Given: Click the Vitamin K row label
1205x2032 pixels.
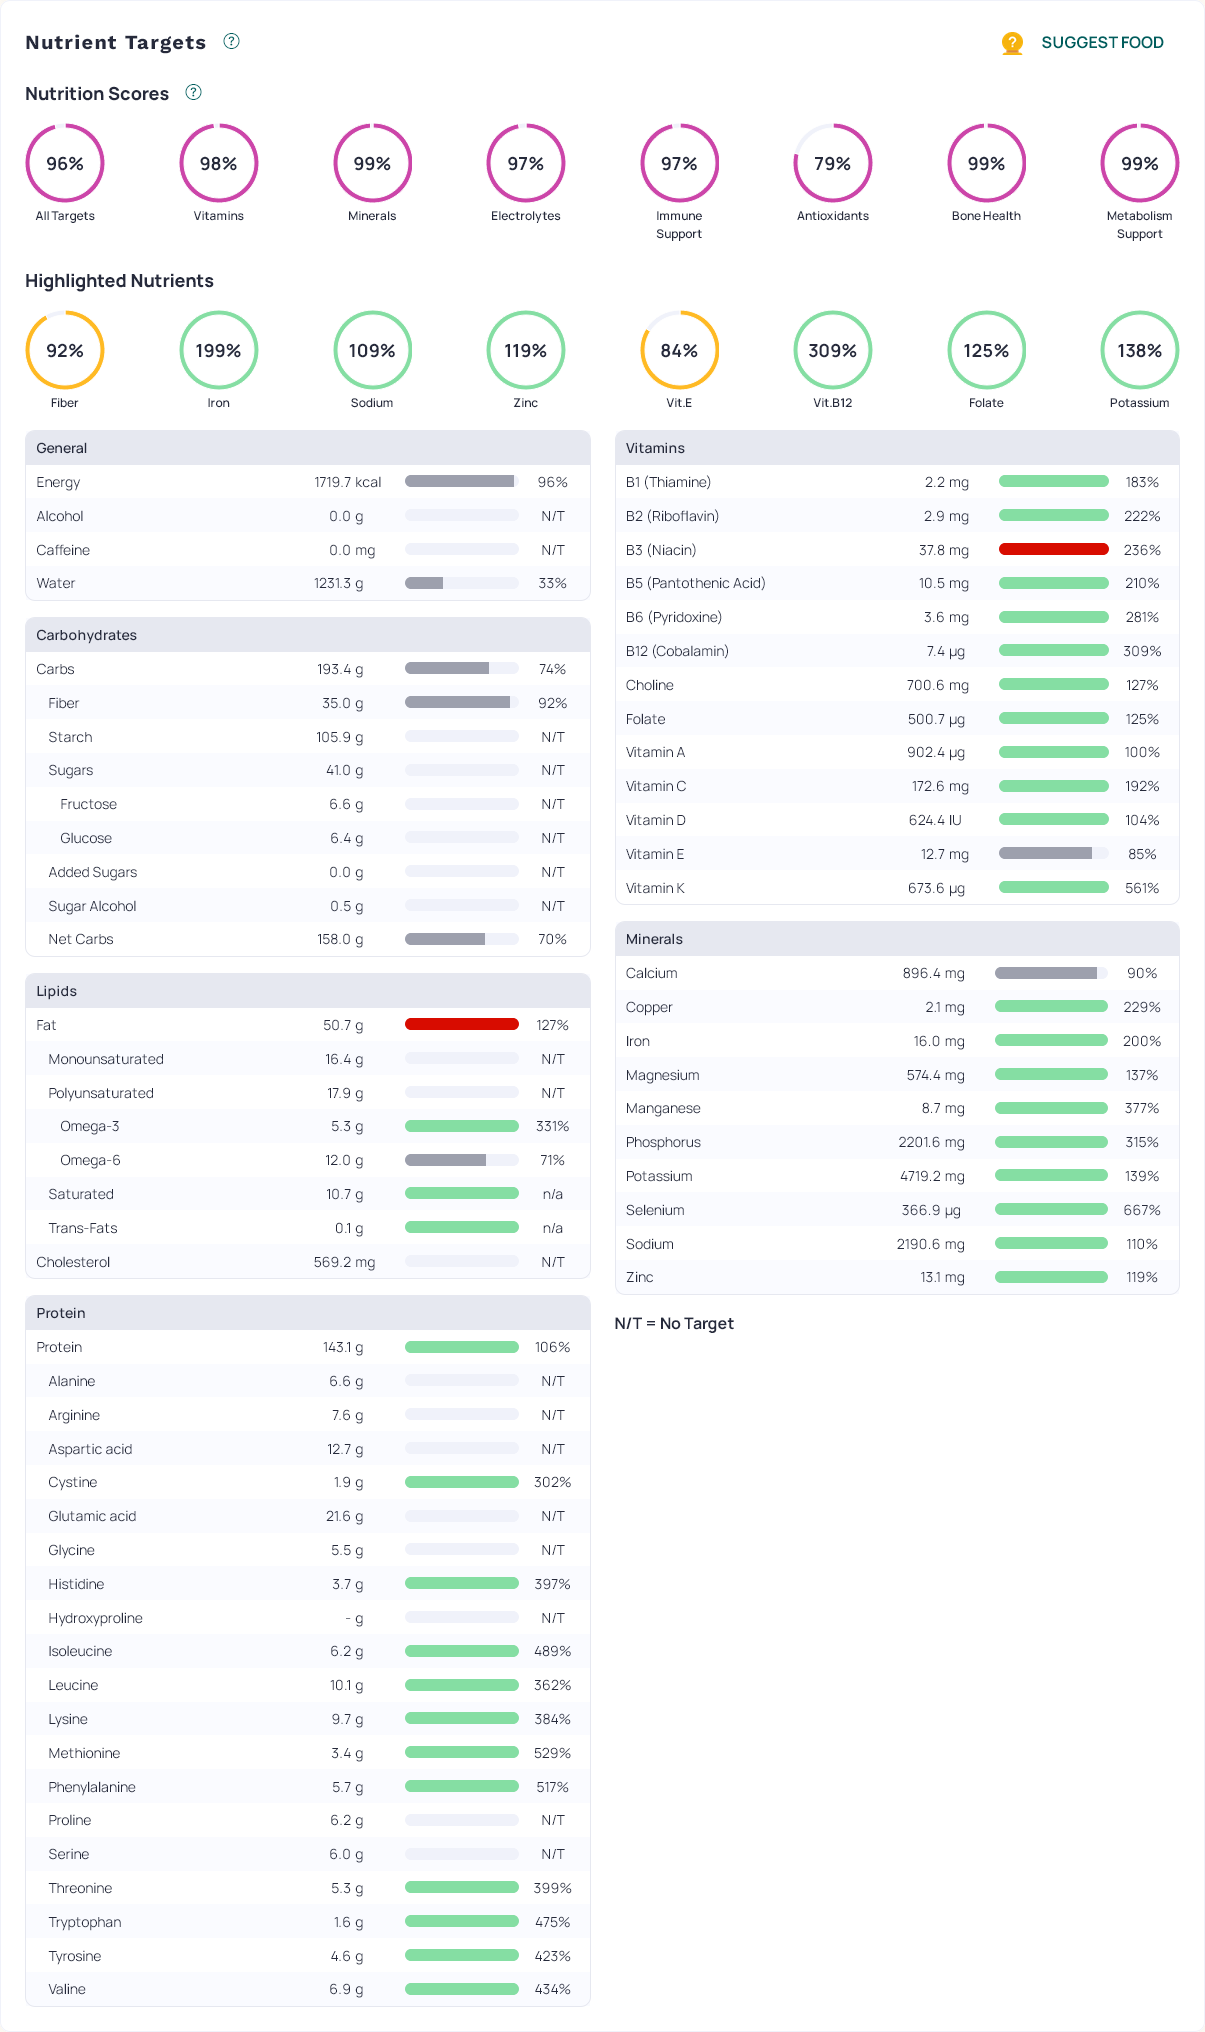Looking at the screenshot, I should click(655, 888).
